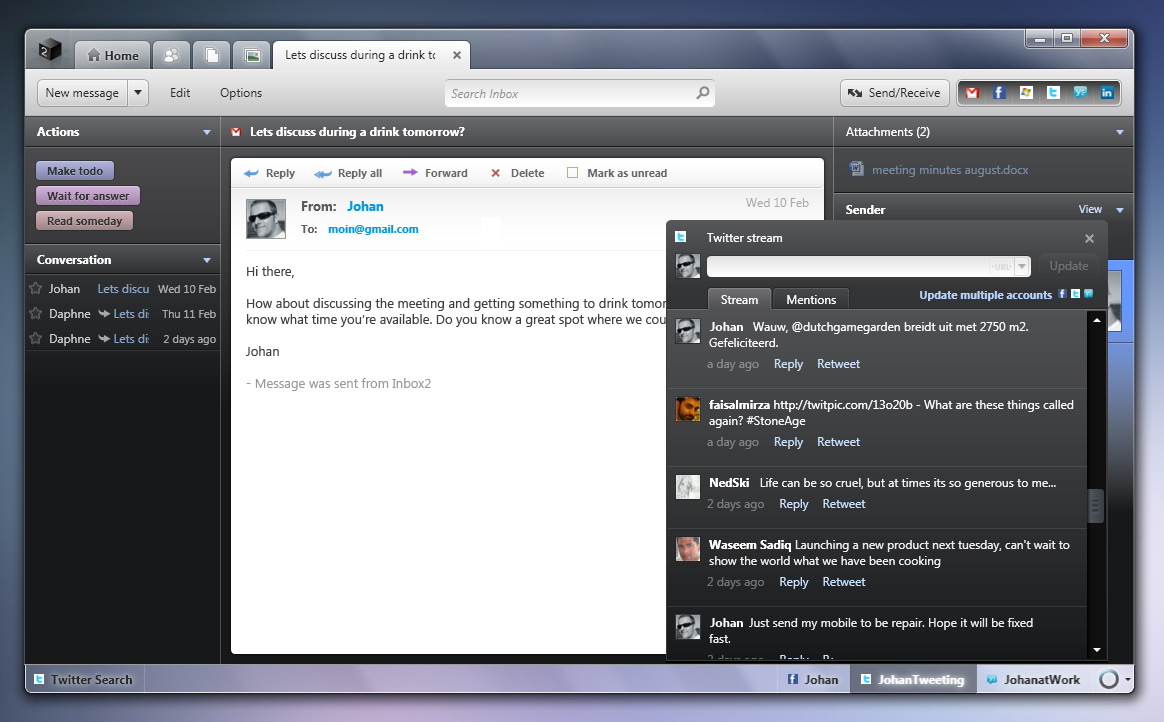Reply to the NedSki tweet
Viewport: 1164px width, 722px height.
(794, 504)
